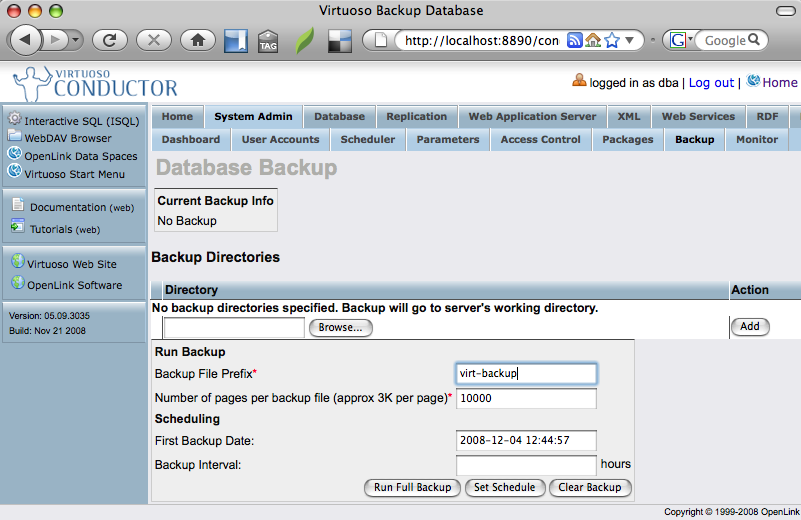801x520 pixels.
Task: Click the Documentation page icon
Action: [18, 206]
